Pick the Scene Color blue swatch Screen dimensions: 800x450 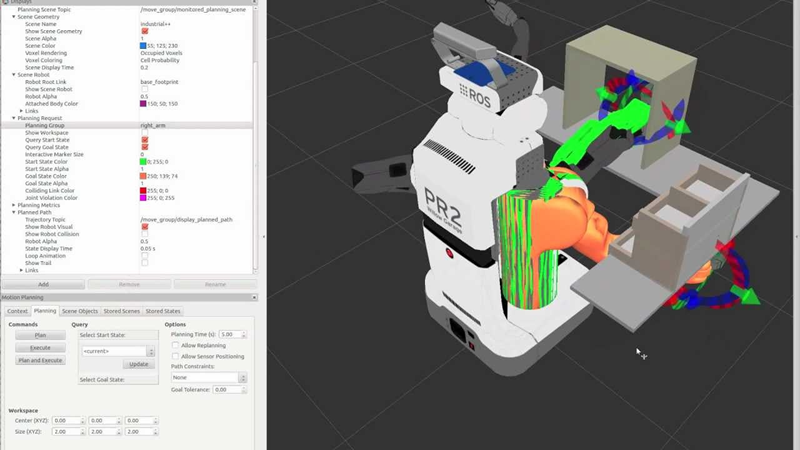143,45
